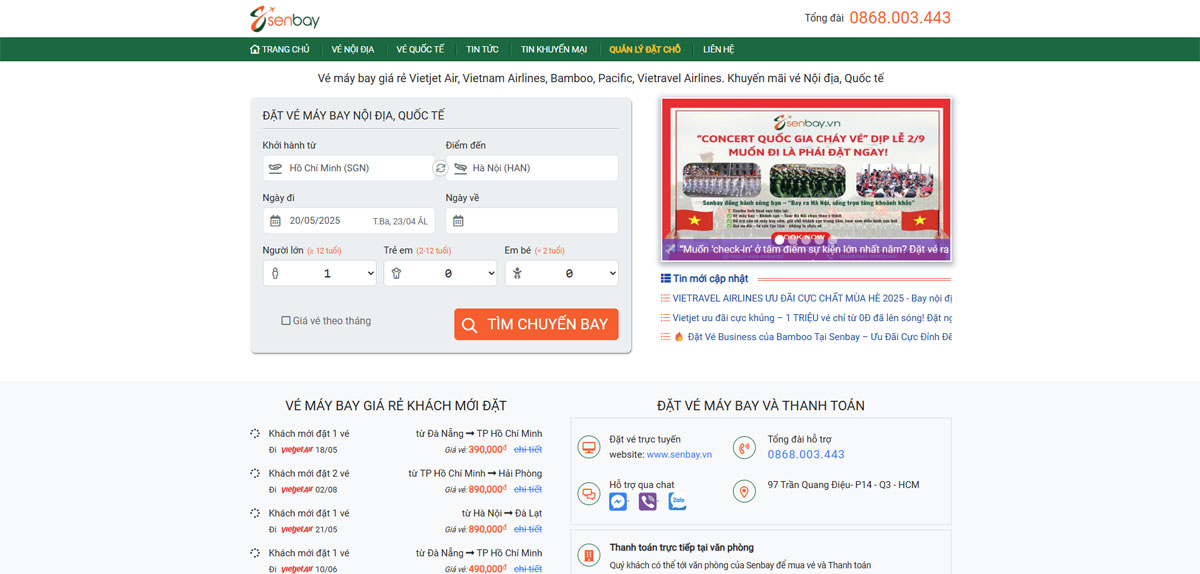Open the Người lớn adult count dropdown

(320, 273)
